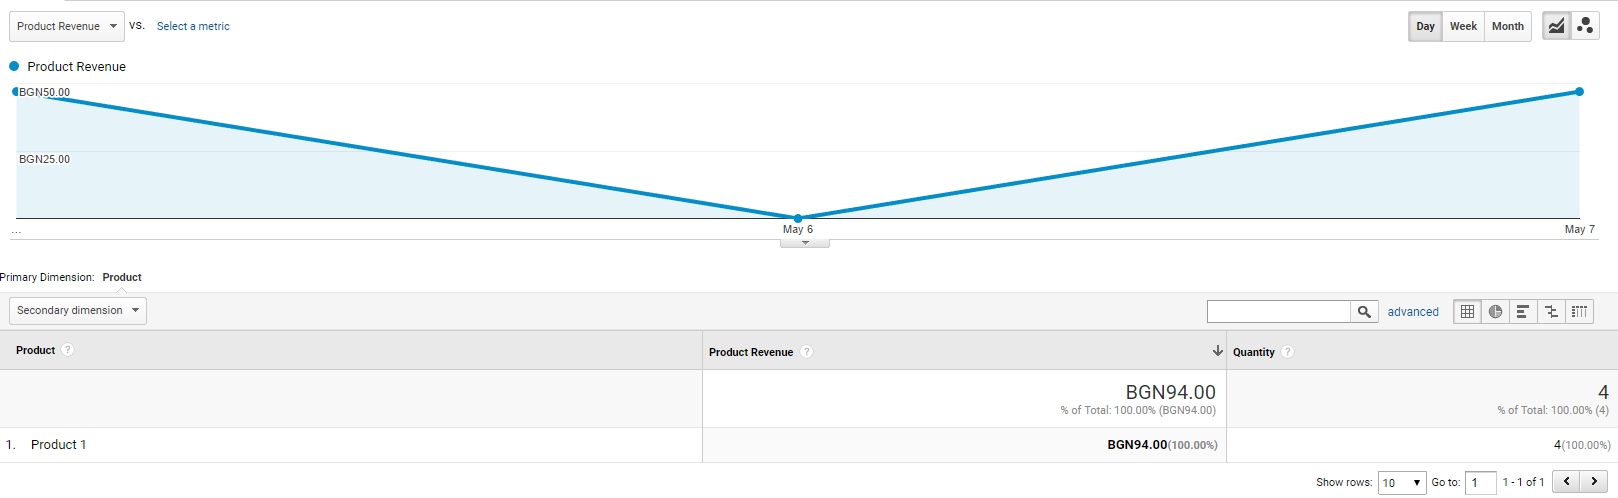
Task: Select the performance bar view icon
Action: click(x=1522, y=312)
